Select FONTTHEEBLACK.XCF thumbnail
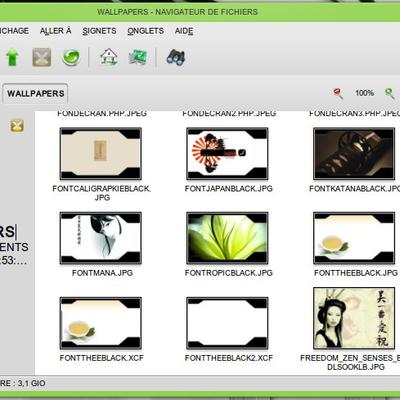 101,323
